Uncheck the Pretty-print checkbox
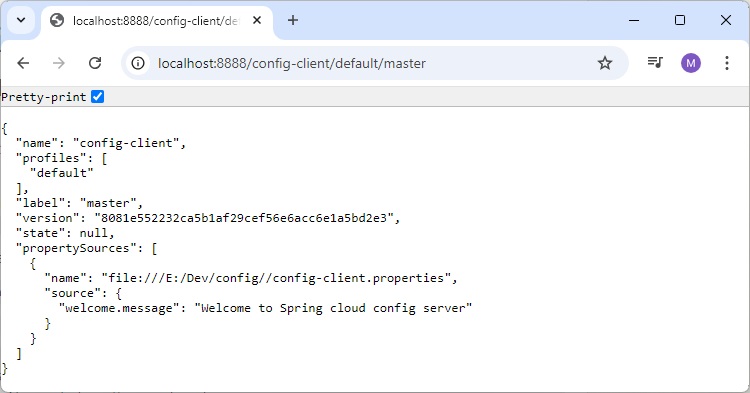750x393 pixels. click(98, 97)
